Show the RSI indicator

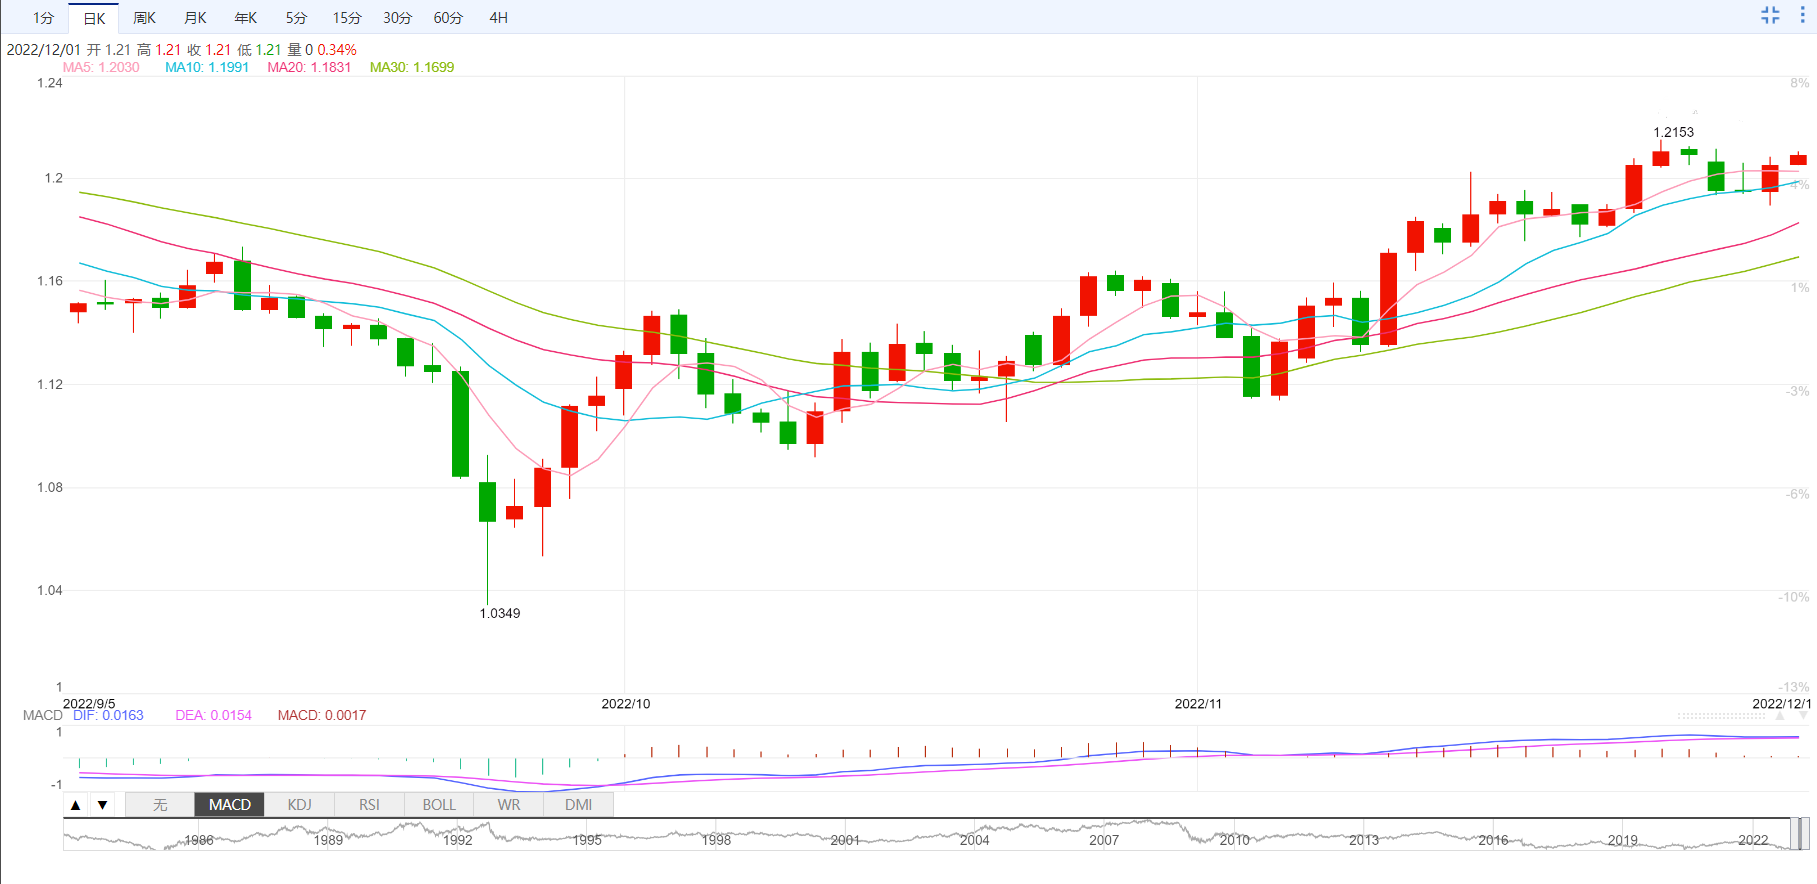tap(369, 805)
